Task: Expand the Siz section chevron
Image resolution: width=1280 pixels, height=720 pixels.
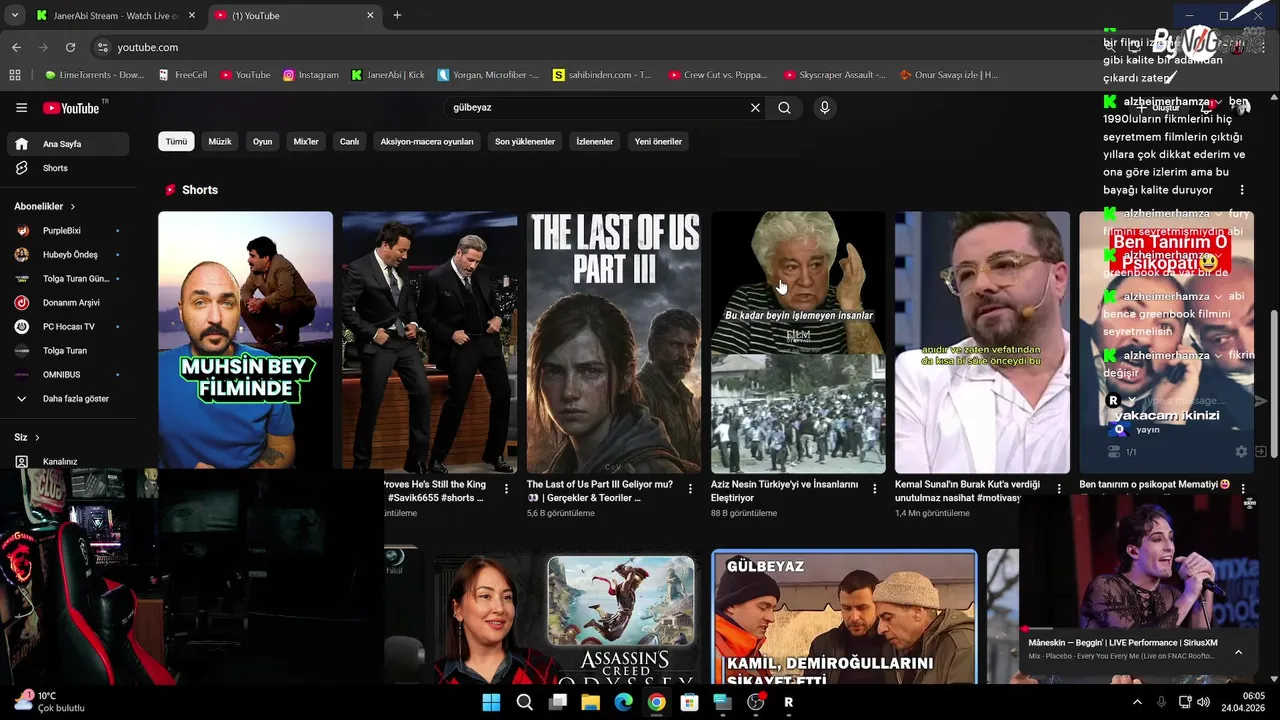Action: 37,437
